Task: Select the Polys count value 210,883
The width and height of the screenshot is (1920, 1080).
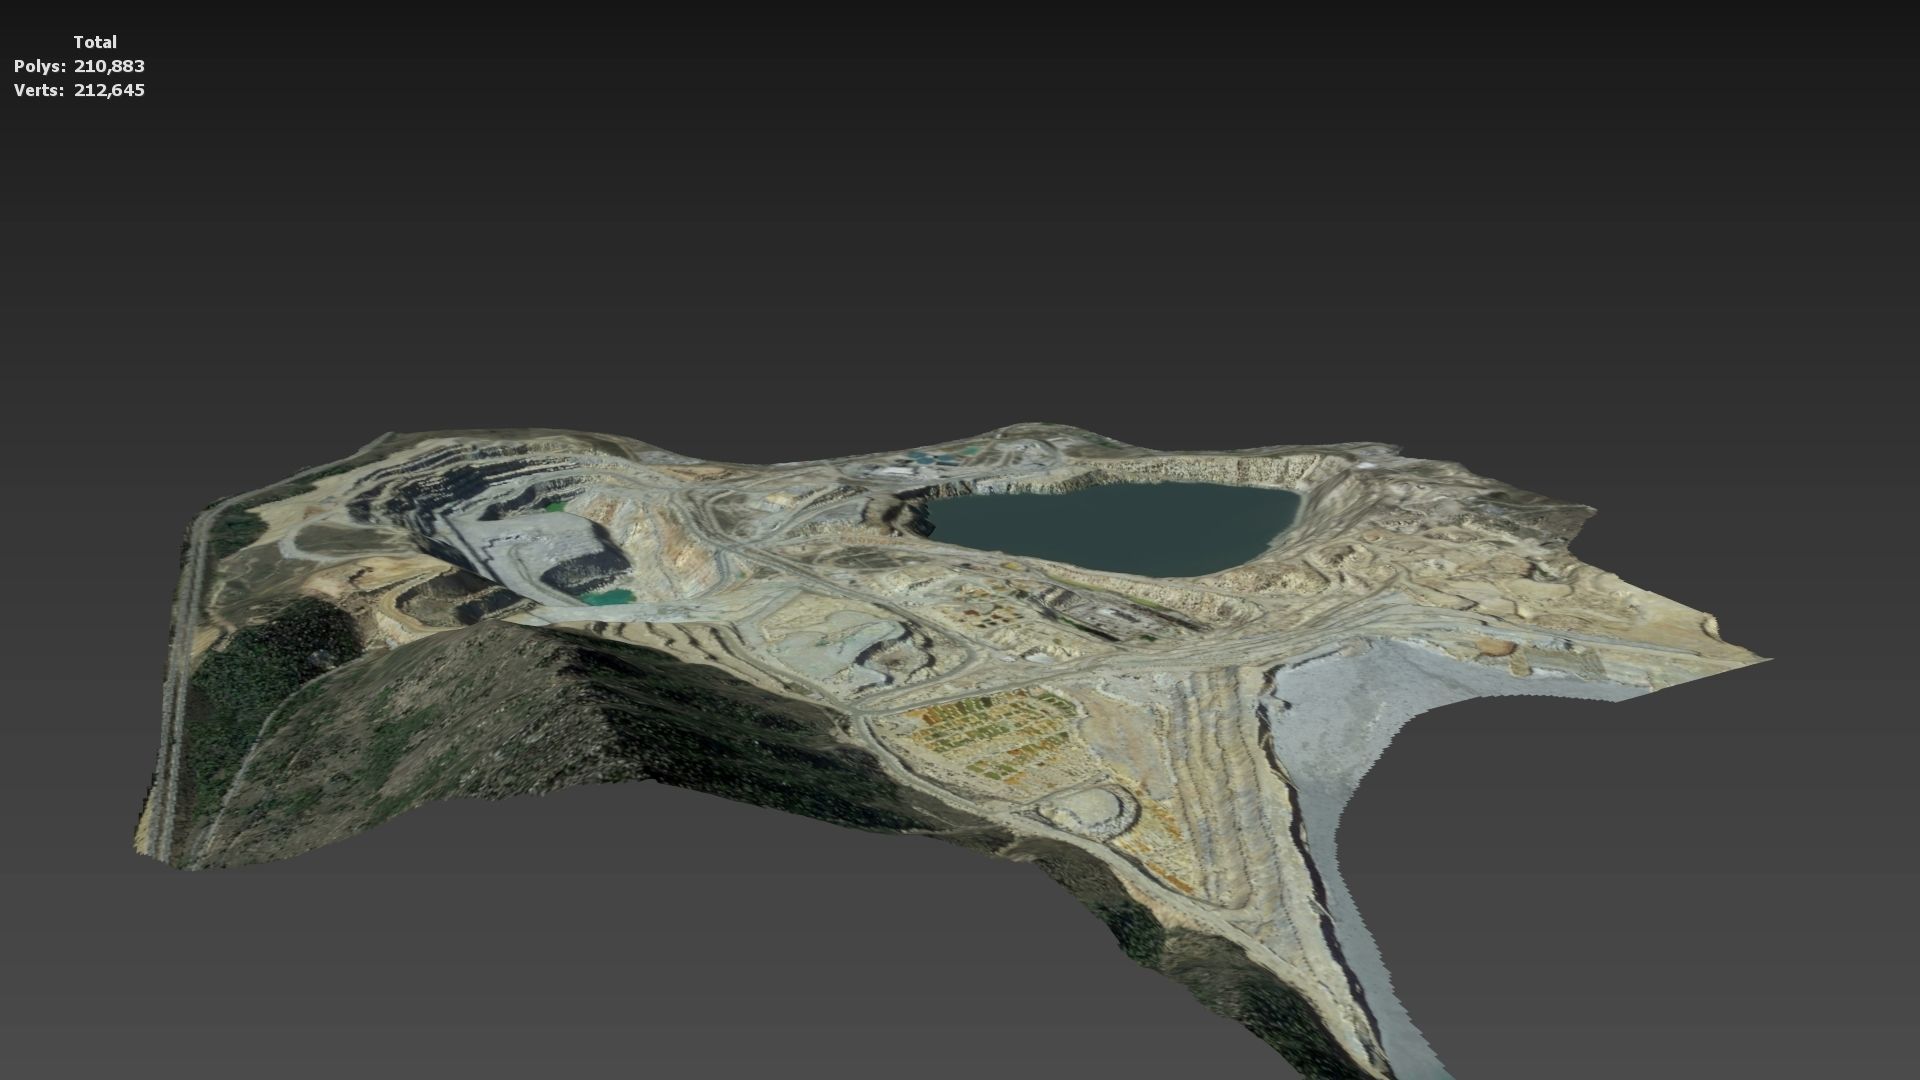Action: pos(109,66)
